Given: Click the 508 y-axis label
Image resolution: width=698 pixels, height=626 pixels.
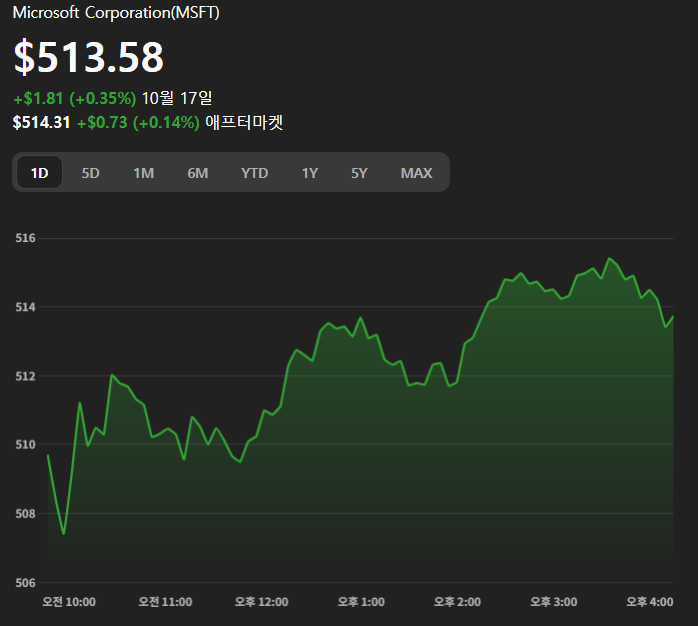Looking at the screenshot, I should [x=25, y=514].
